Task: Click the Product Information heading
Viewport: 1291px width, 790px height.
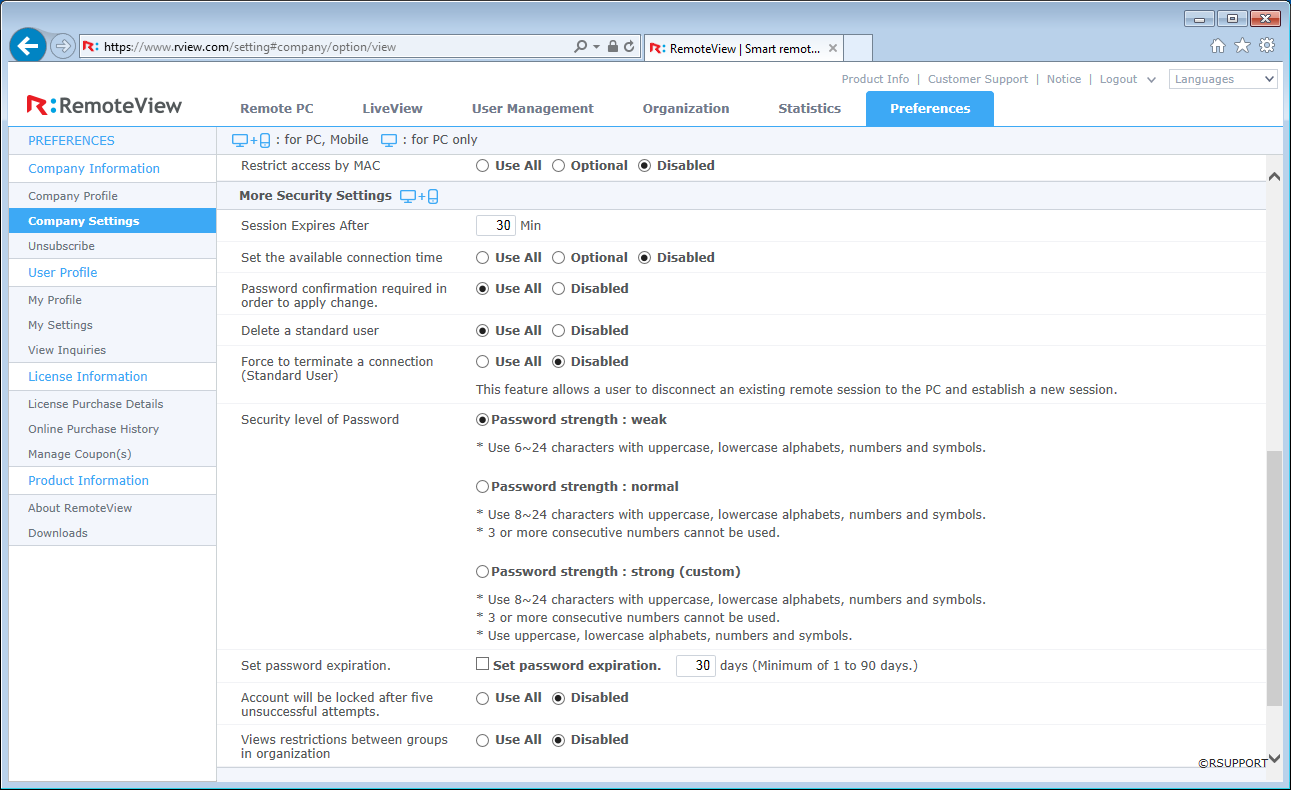Action: [x=88, y=481]
